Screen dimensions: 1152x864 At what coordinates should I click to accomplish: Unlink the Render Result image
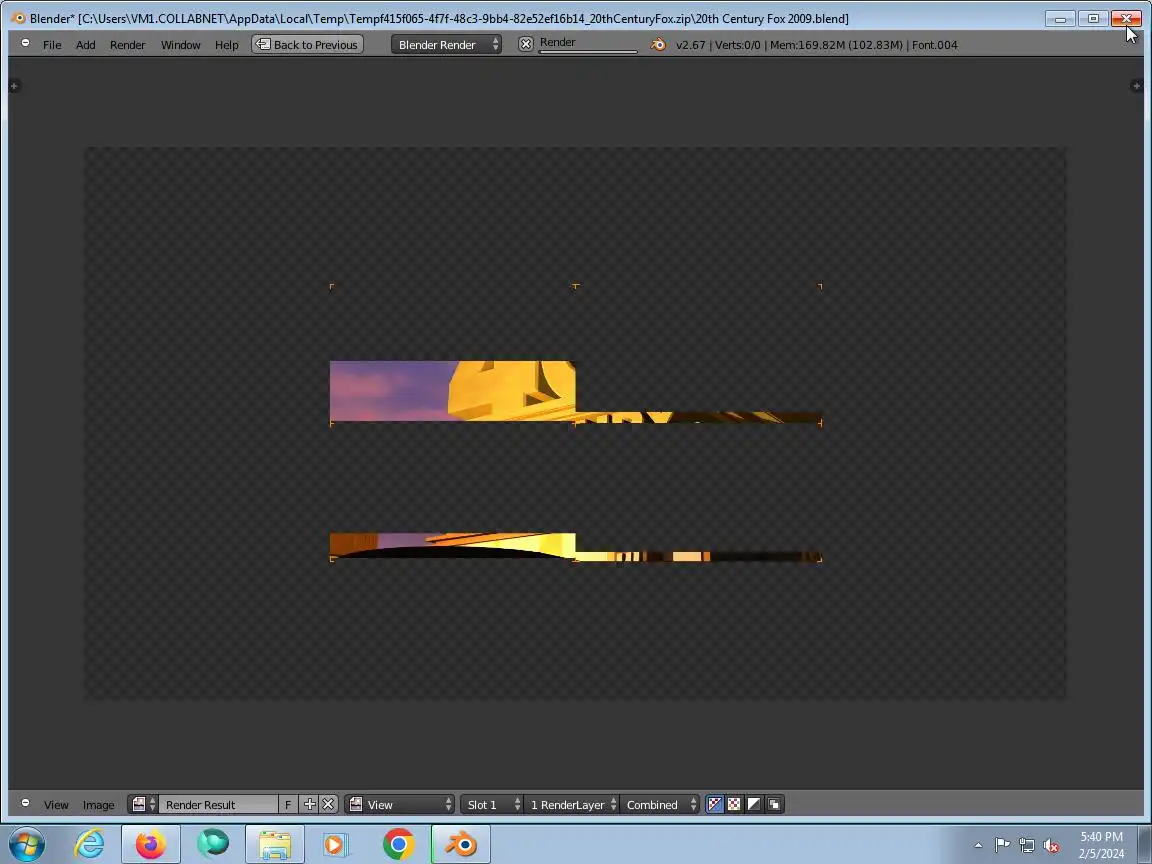pyautogui.click(x=328, y=804)
